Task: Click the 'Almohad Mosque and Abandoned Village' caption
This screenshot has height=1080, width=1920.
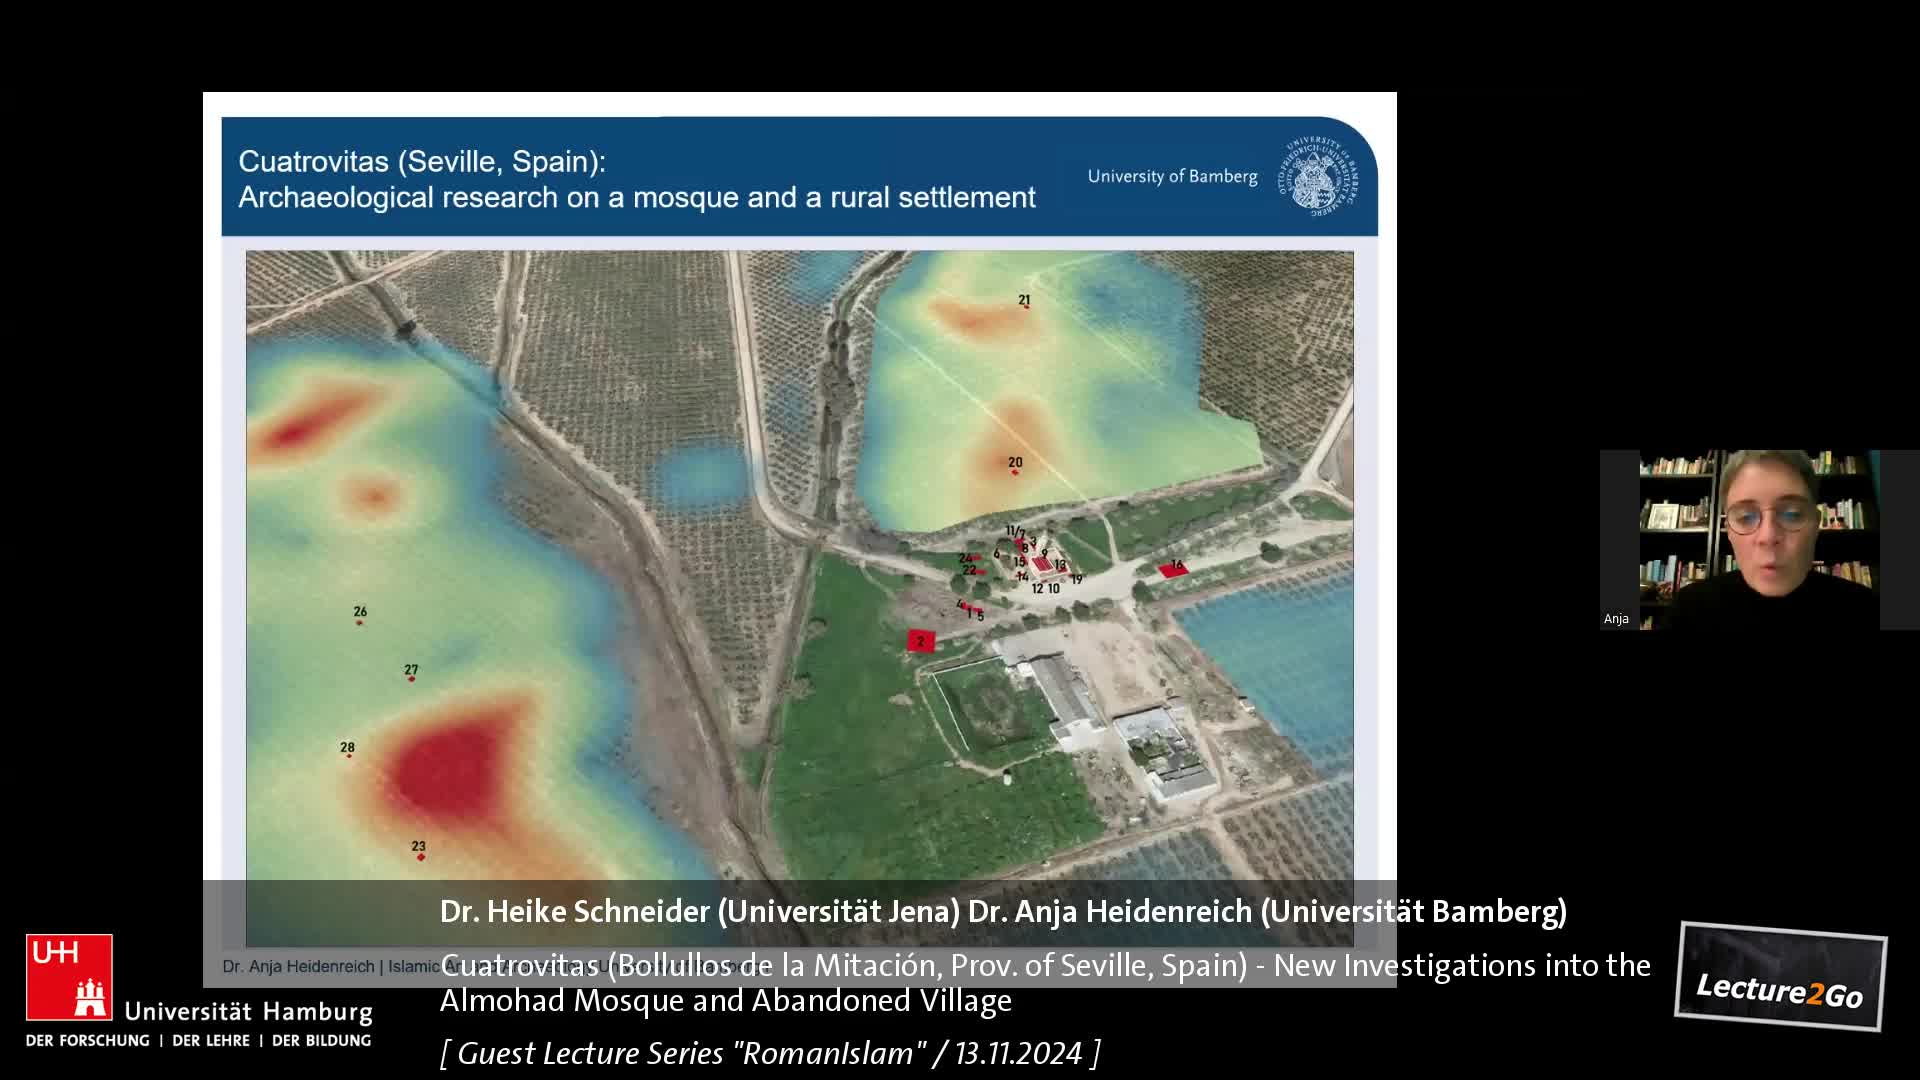Action: click(726, 1000)
